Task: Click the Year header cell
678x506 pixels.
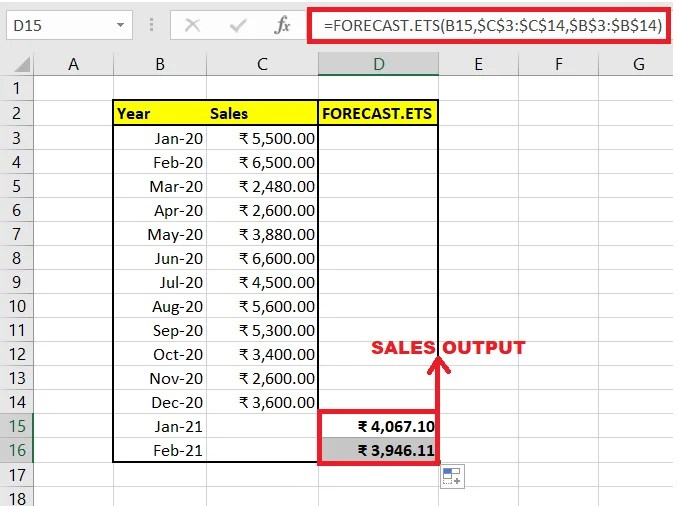Action: pyautogui.click(x=160, y=113)
